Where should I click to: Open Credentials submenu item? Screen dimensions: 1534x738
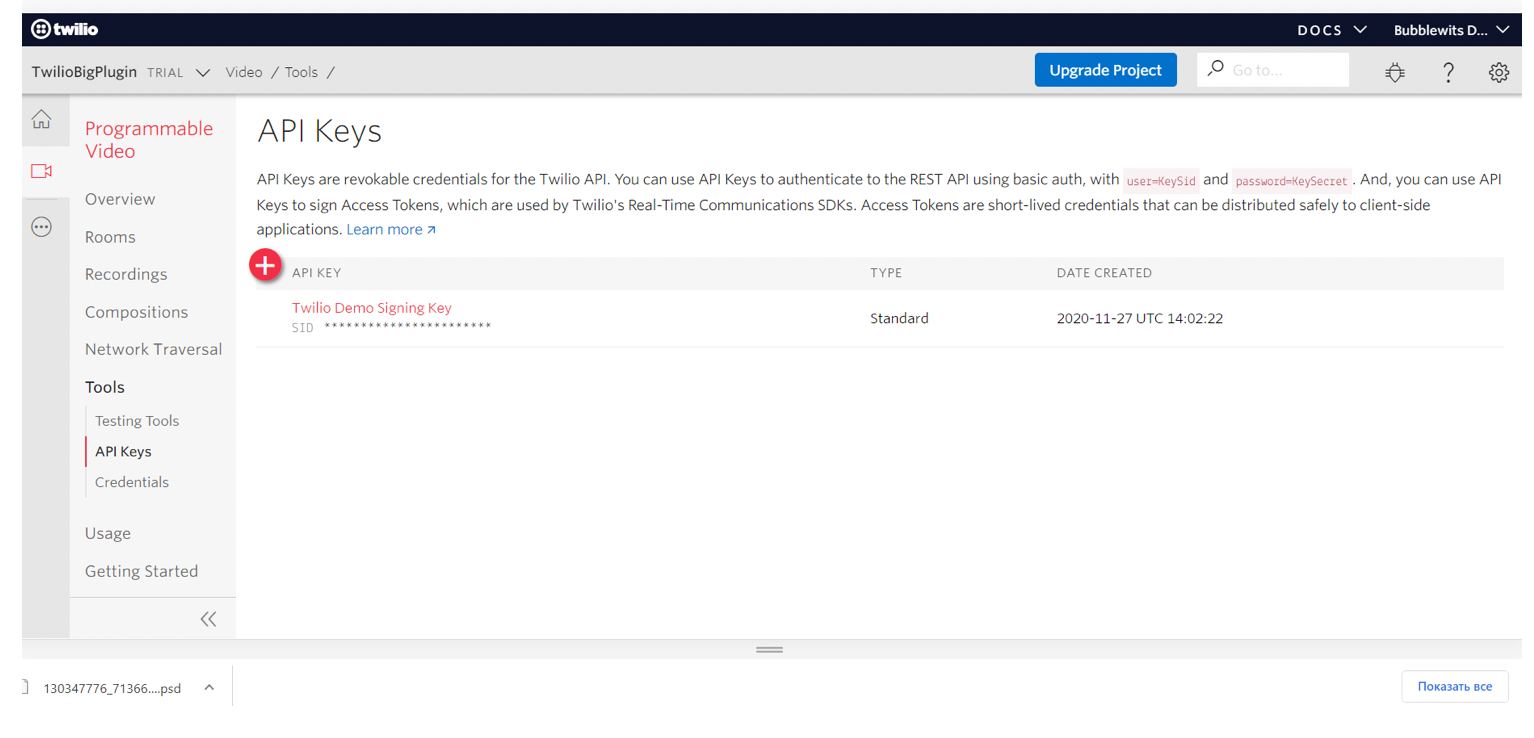pos(132,482)
